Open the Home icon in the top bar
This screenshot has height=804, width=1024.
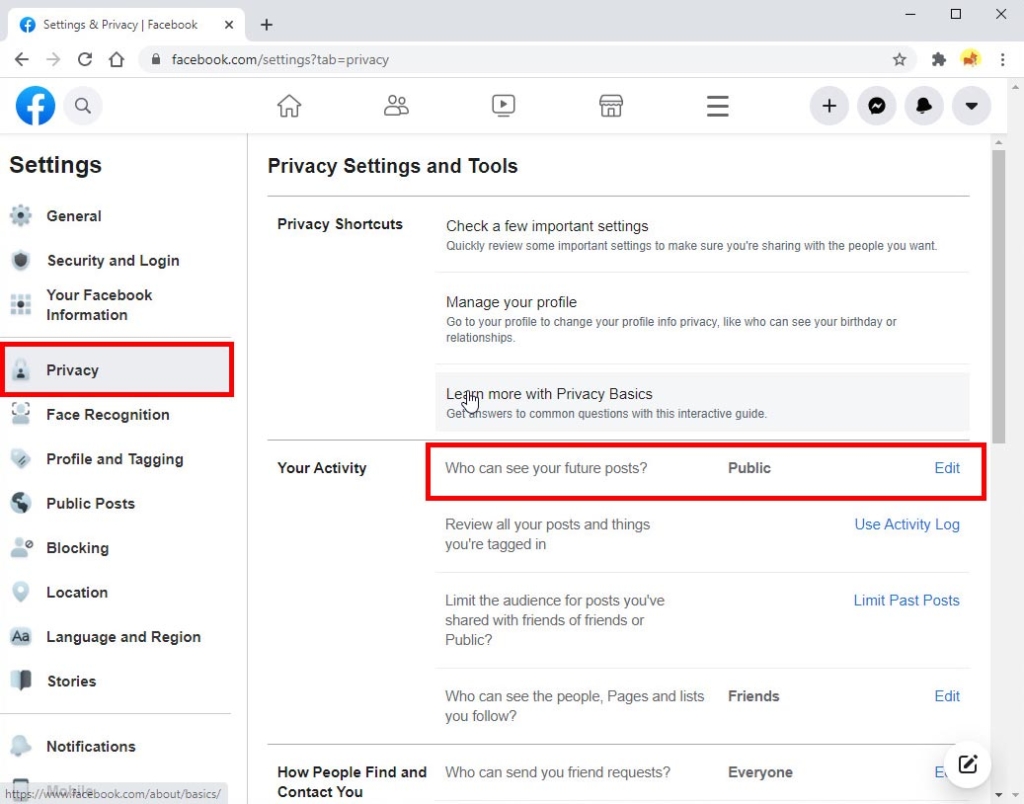[289, 105]
